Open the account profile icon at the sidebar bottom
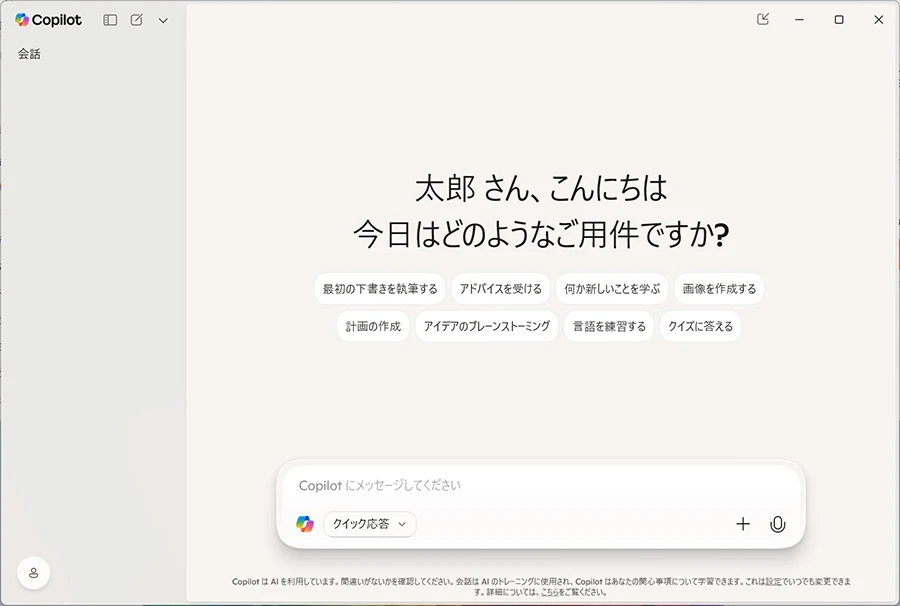Image resolution: width=900 pixels, height=606 pixels. [x=33, y=573]
